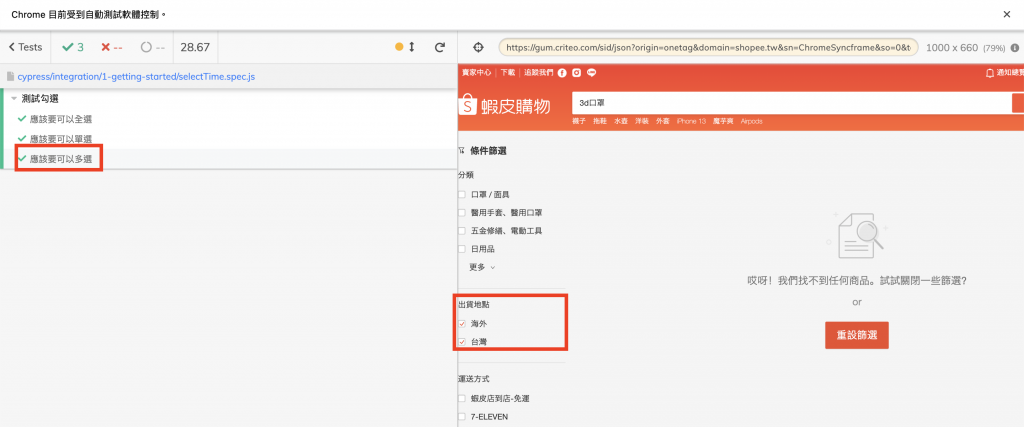1024x427 pixels.
Task: Select suggested keyword 拖鞋
Action: 600,121
